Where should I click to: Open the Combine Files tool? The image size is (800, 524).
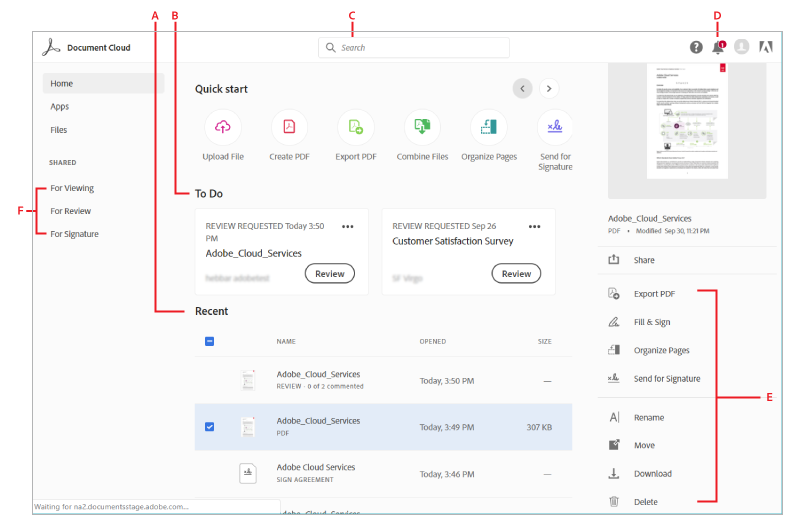(421, 127)
